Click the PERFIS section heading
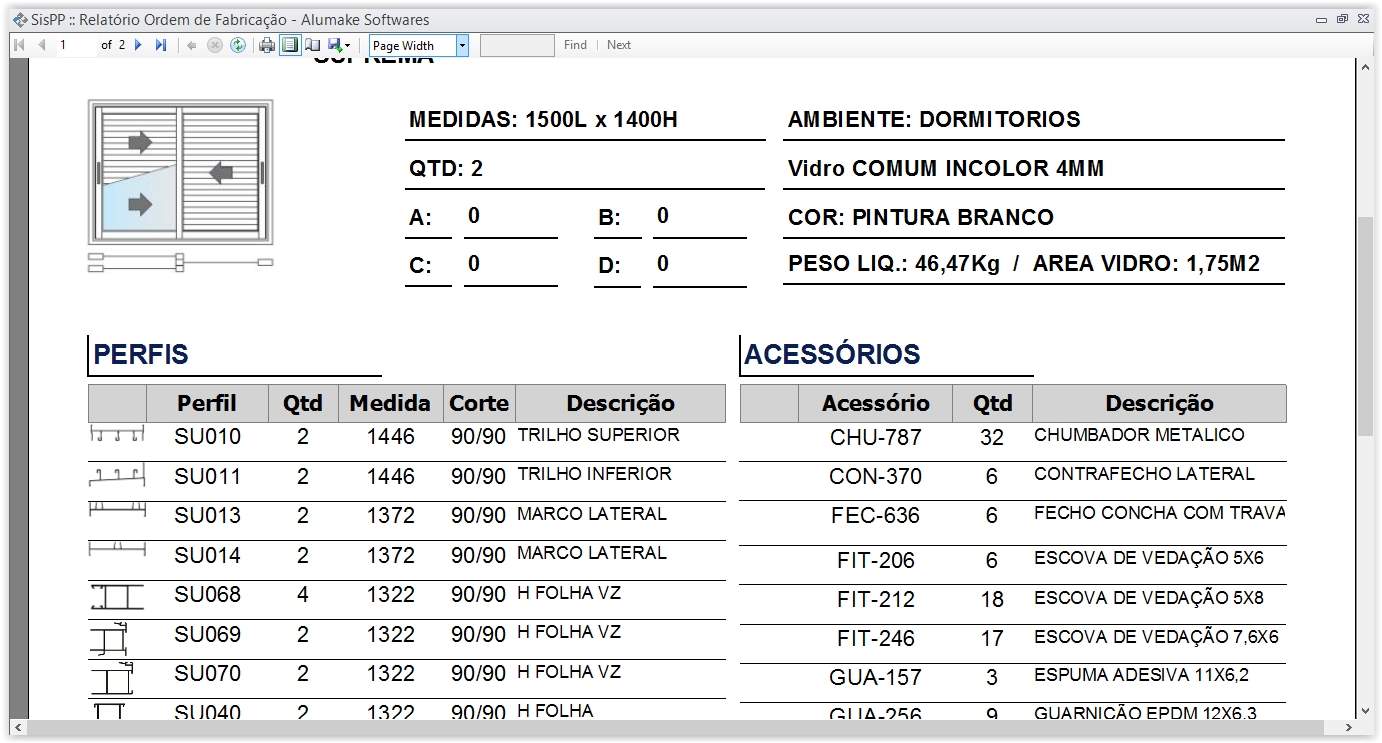 tap(140, 354)
